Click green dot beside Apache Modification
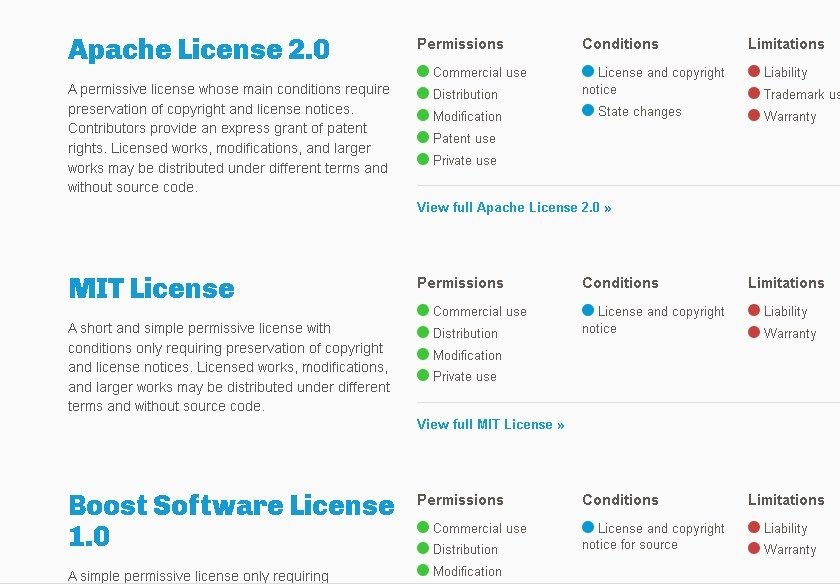This screenshot has height=585, width=840. tap(423, 115)
